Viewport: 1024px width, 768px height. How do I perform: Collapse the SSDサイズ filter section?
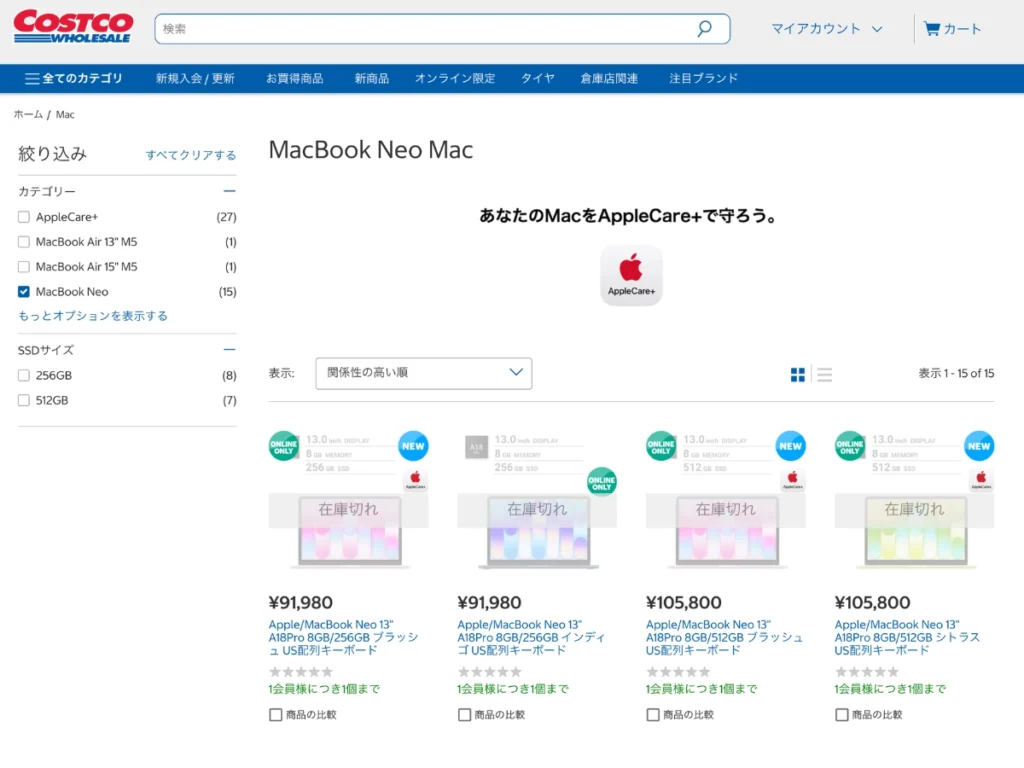(229, 350)
